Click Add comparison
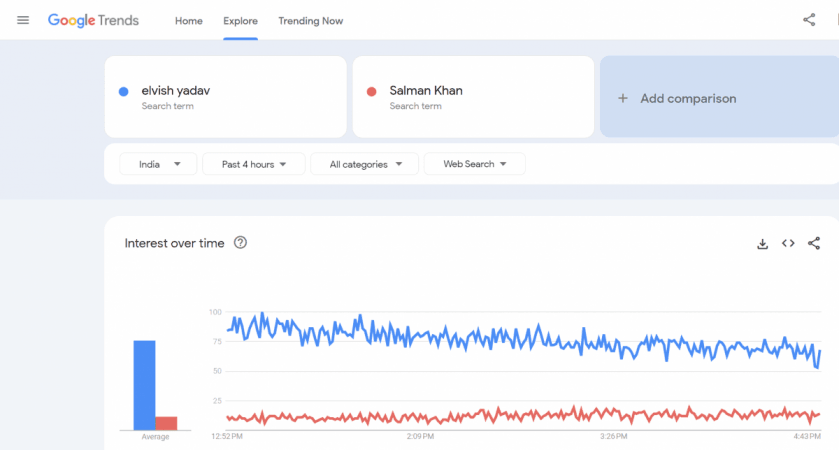This screenshot has width=839, height=450. 719,97
